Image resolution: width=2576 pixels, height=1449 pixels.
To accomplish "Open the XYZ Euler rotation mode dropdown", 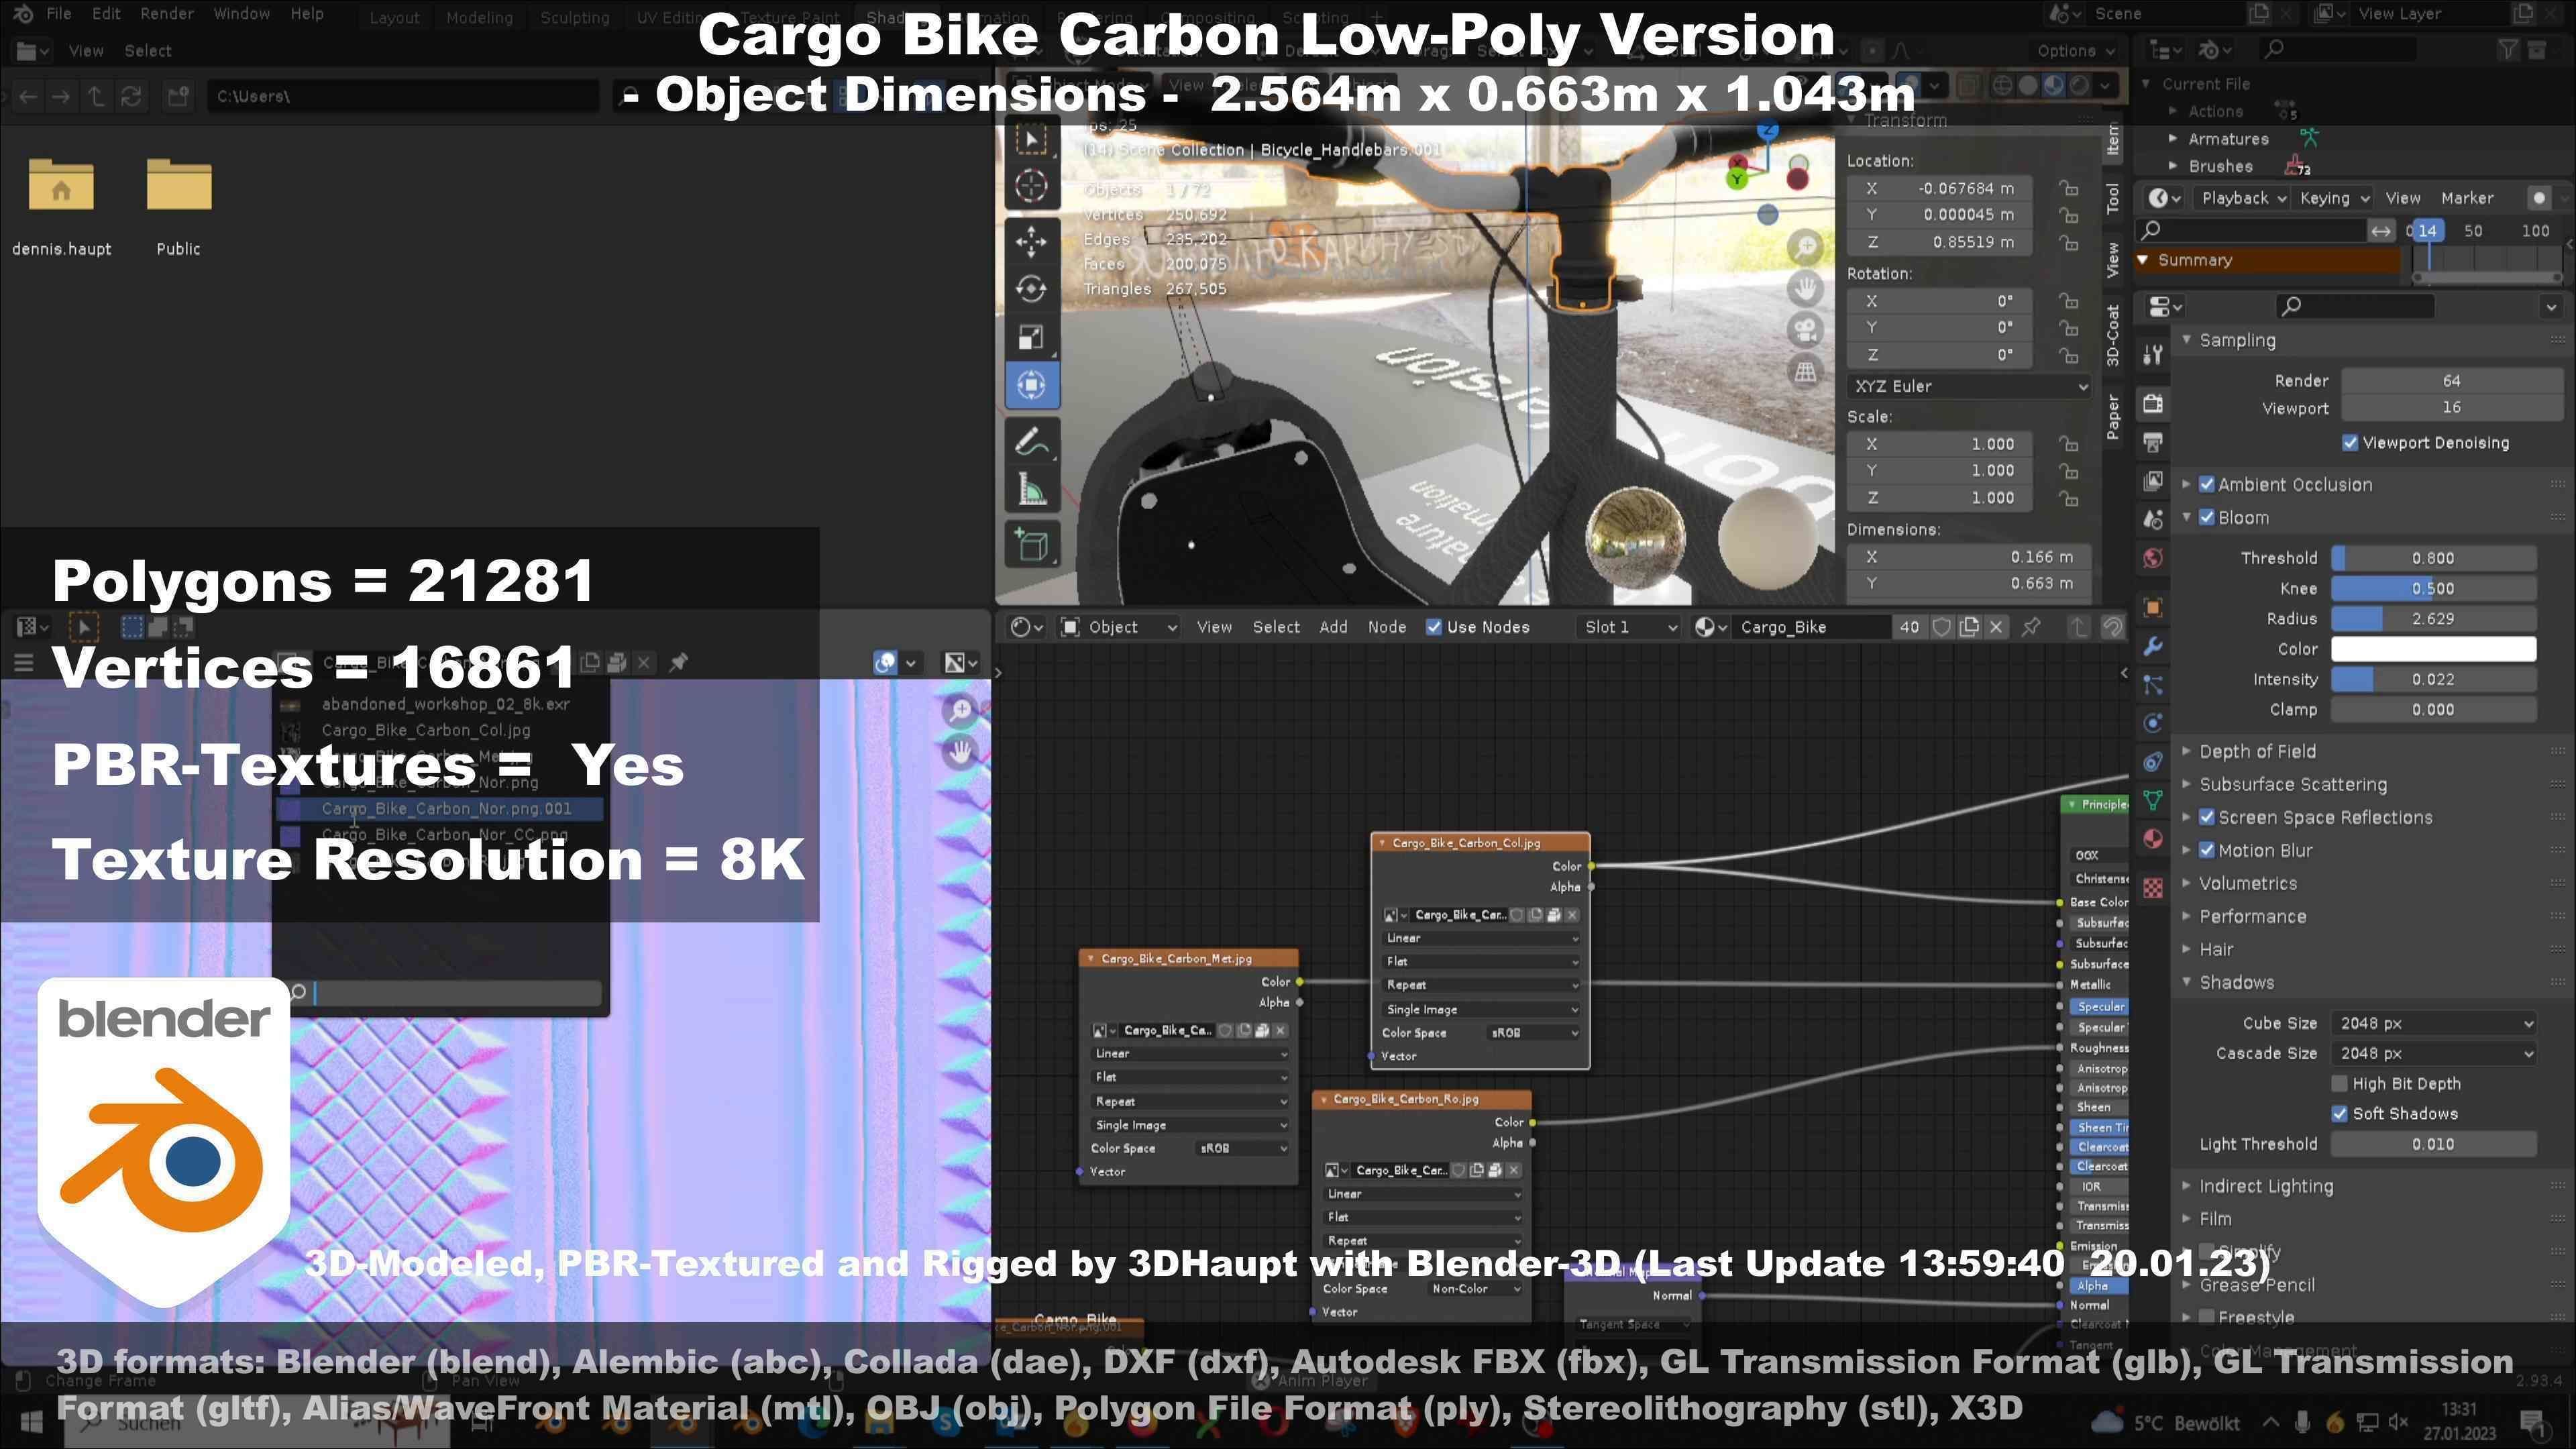I will coord(1970,386).
